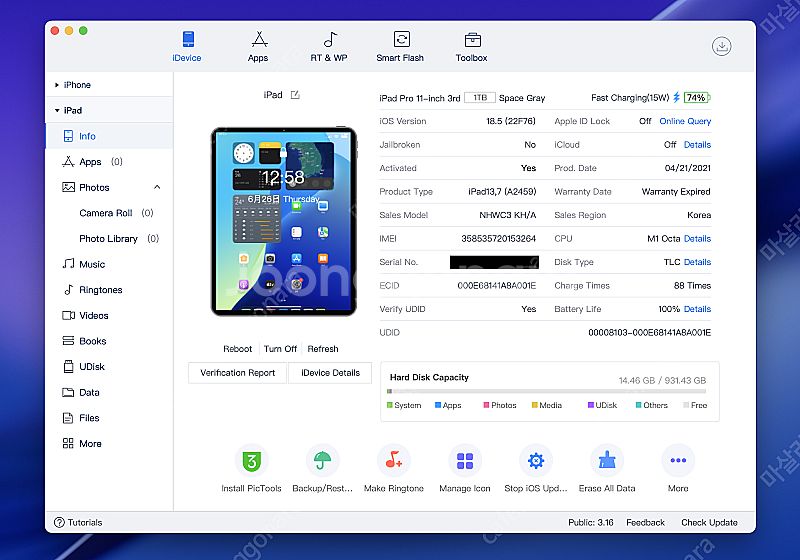800x560 pixels.
Task: Refresh the device info
Action: tap(323, 349)
